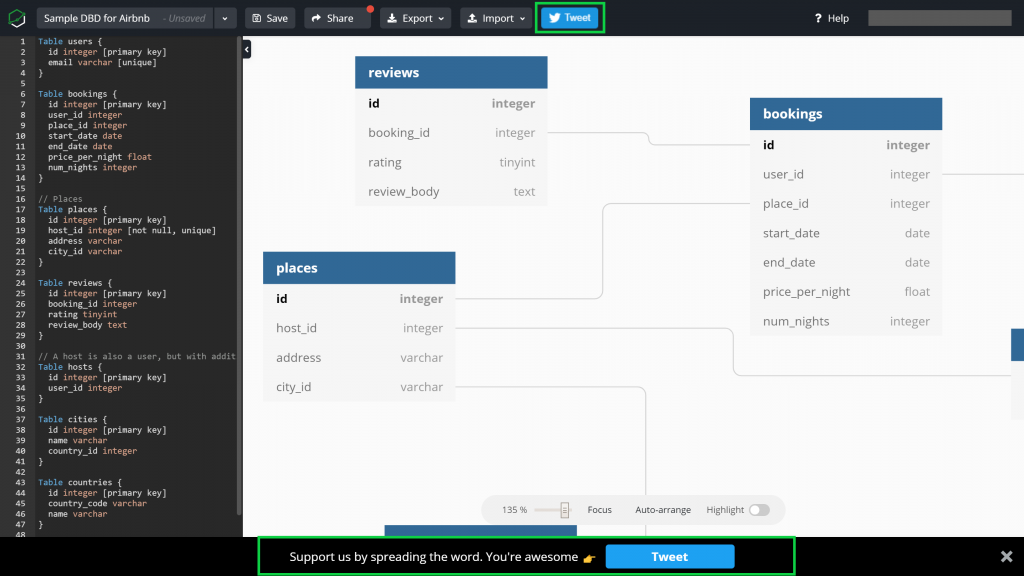1024x576 pixels.
Task: Click the dbdiagram logo icon
Action: tap(17, 18)
